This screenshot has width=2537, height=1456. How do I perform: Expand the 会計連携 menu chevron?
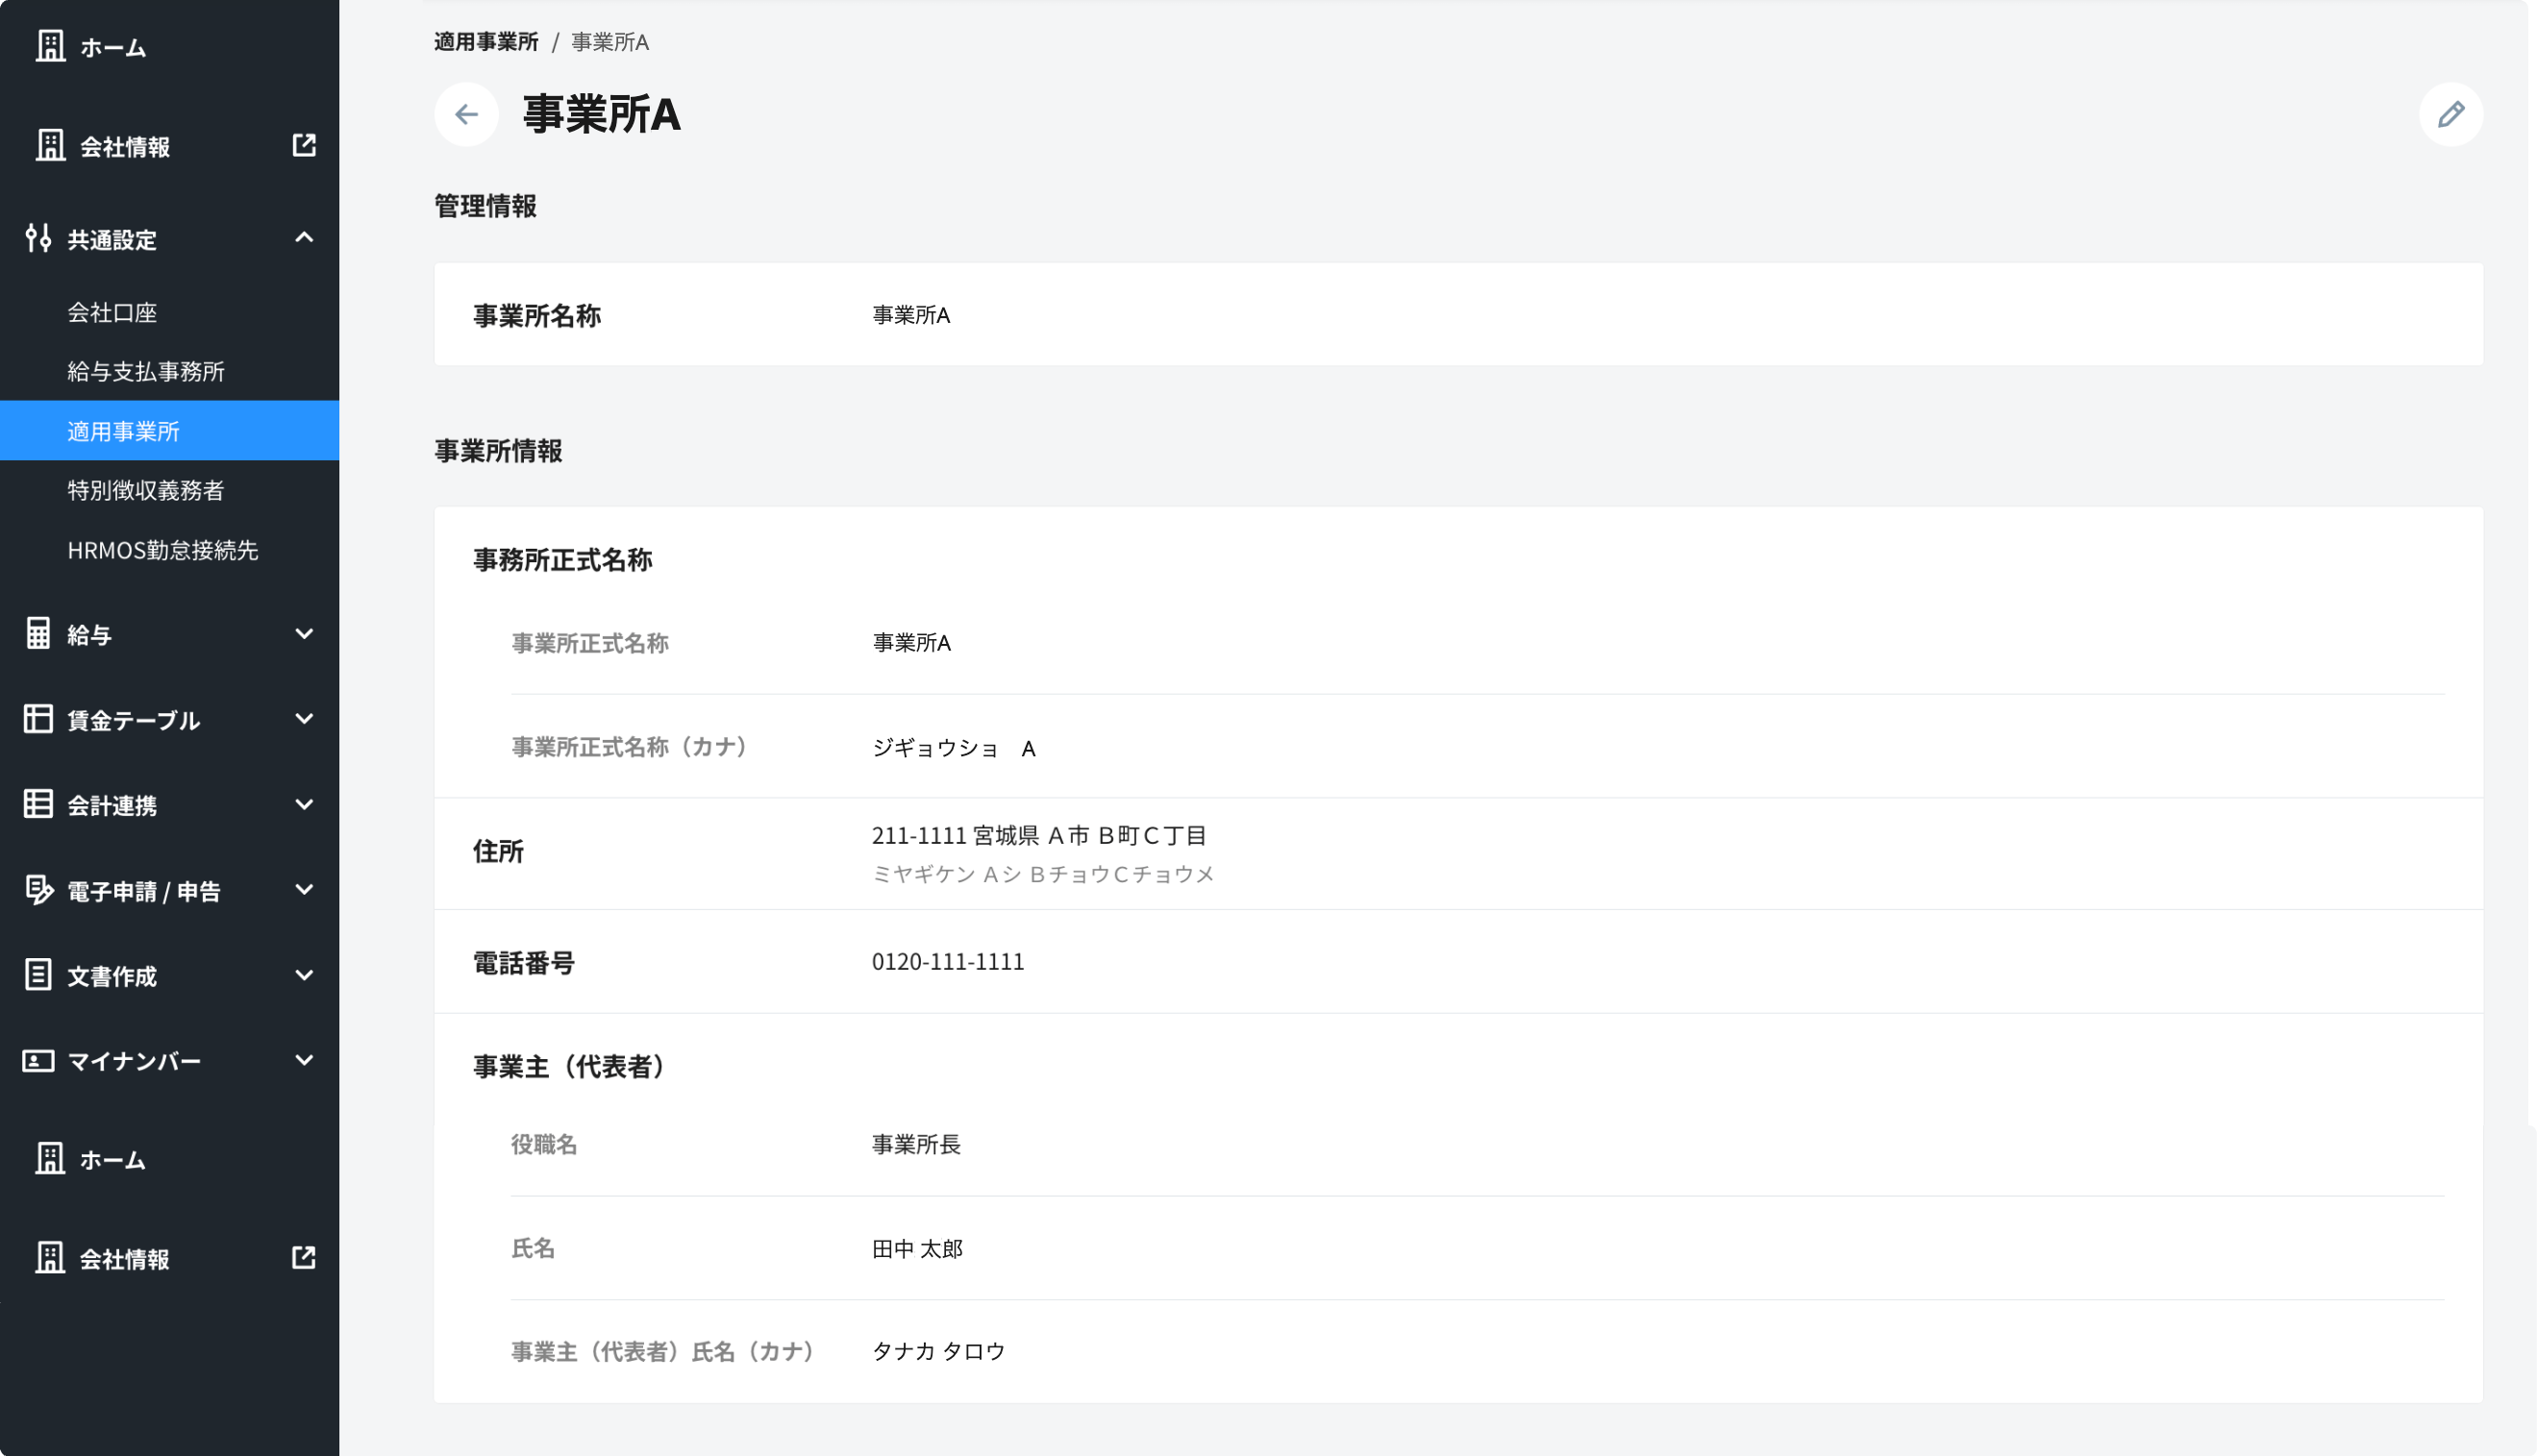pos(304,804)
